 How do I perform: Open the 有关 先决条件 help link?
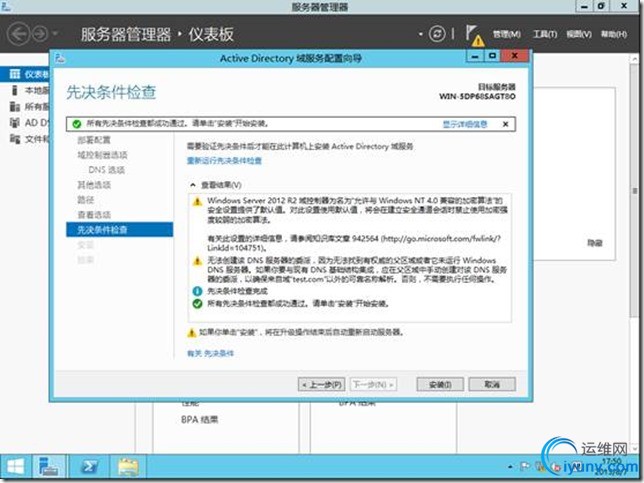[x=210, y=353]
